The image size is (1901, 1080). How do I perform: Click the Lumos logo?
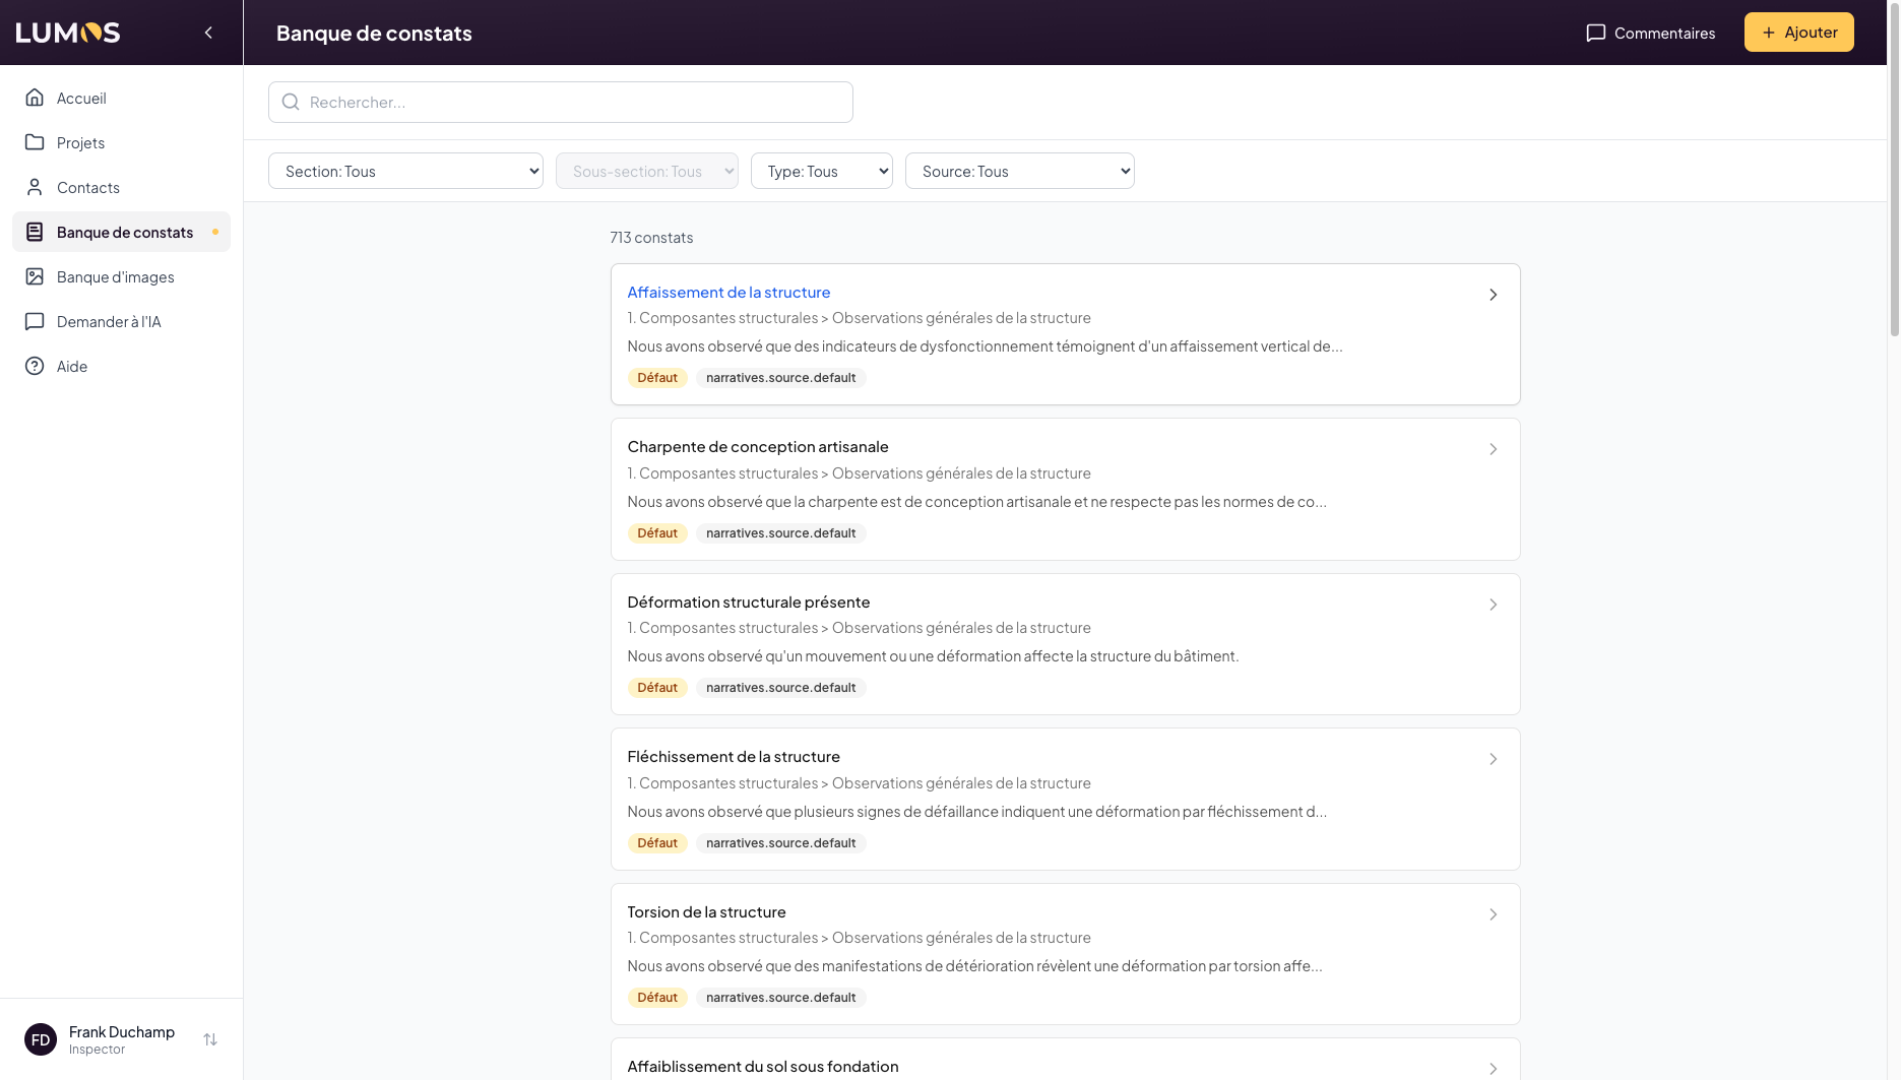click(68, 33)
